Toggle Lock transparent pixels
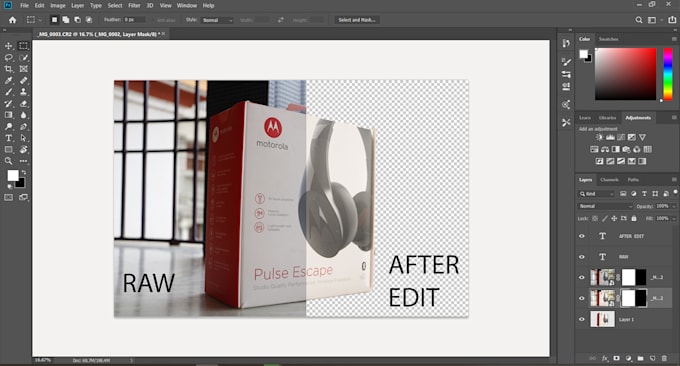 click(x=595, y=219)
